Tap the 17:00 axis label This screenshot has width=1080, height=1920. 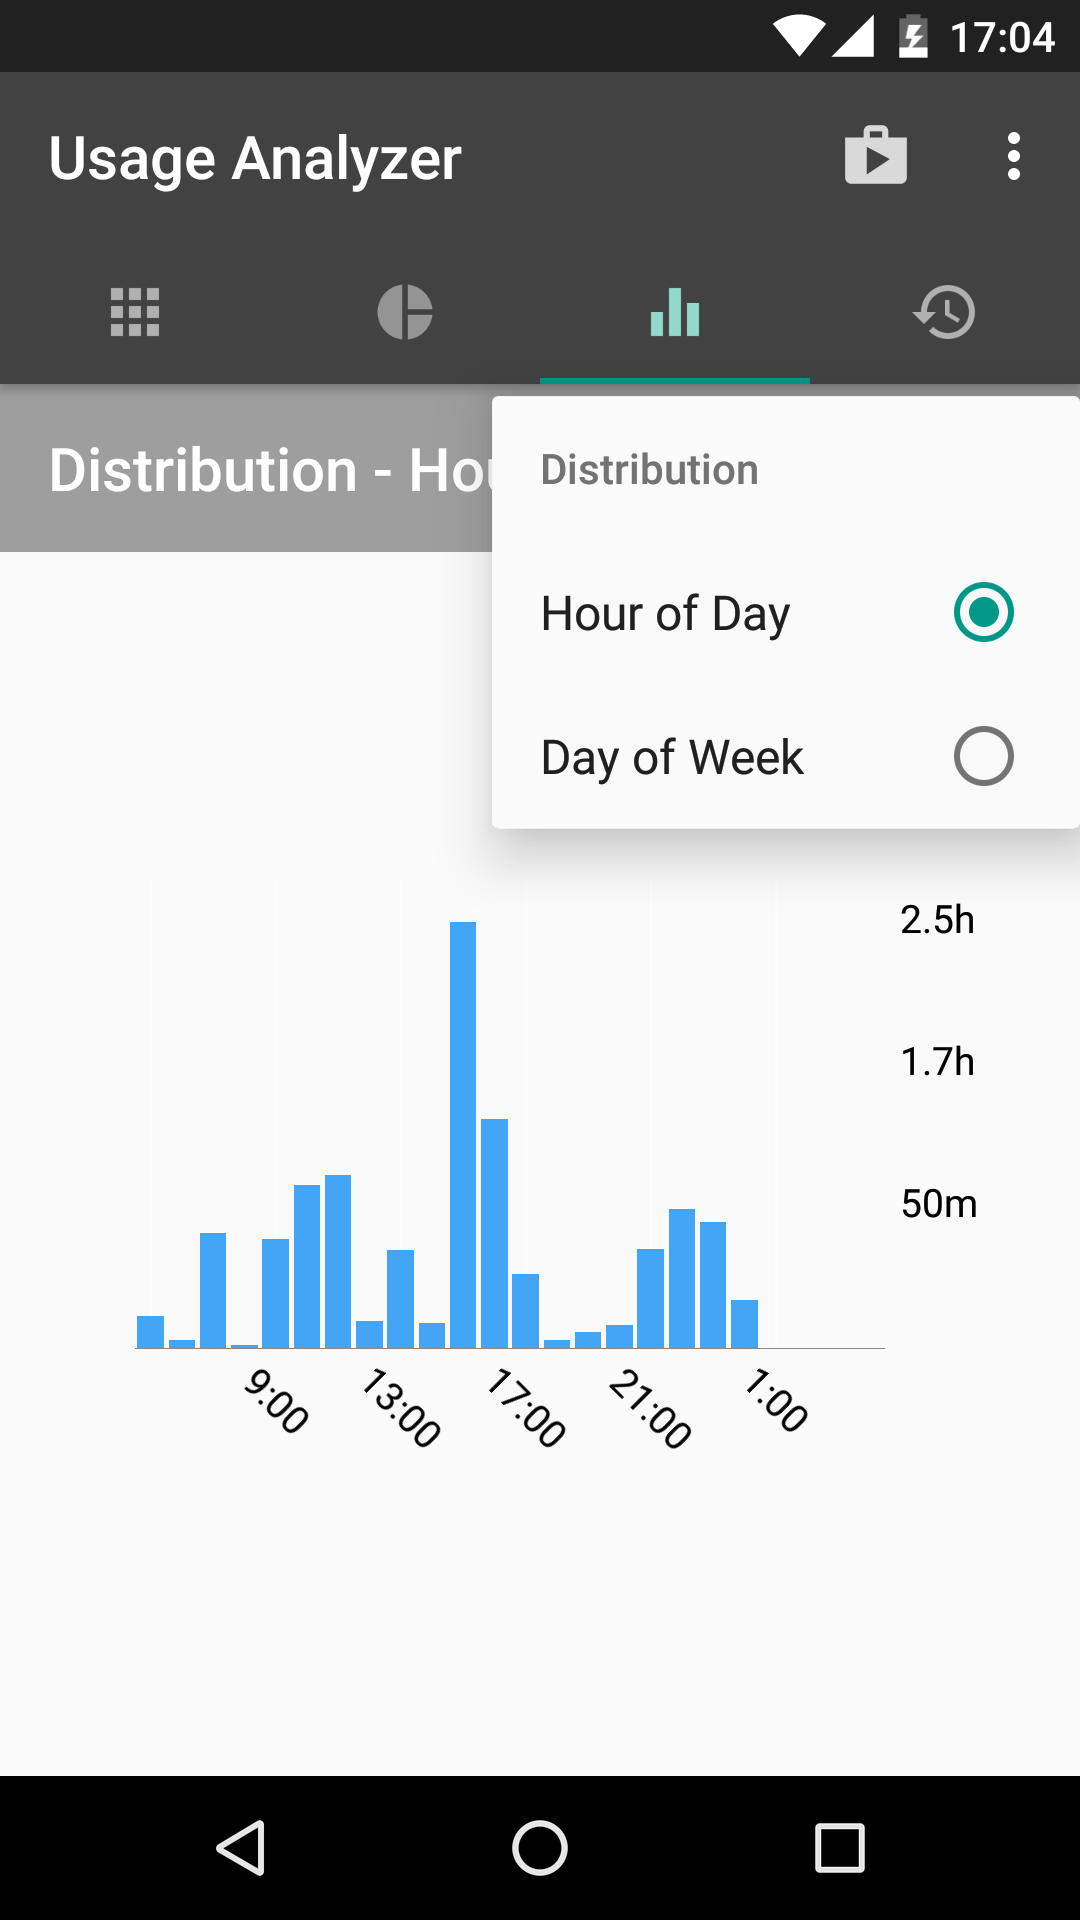(x=526, y=1408)
